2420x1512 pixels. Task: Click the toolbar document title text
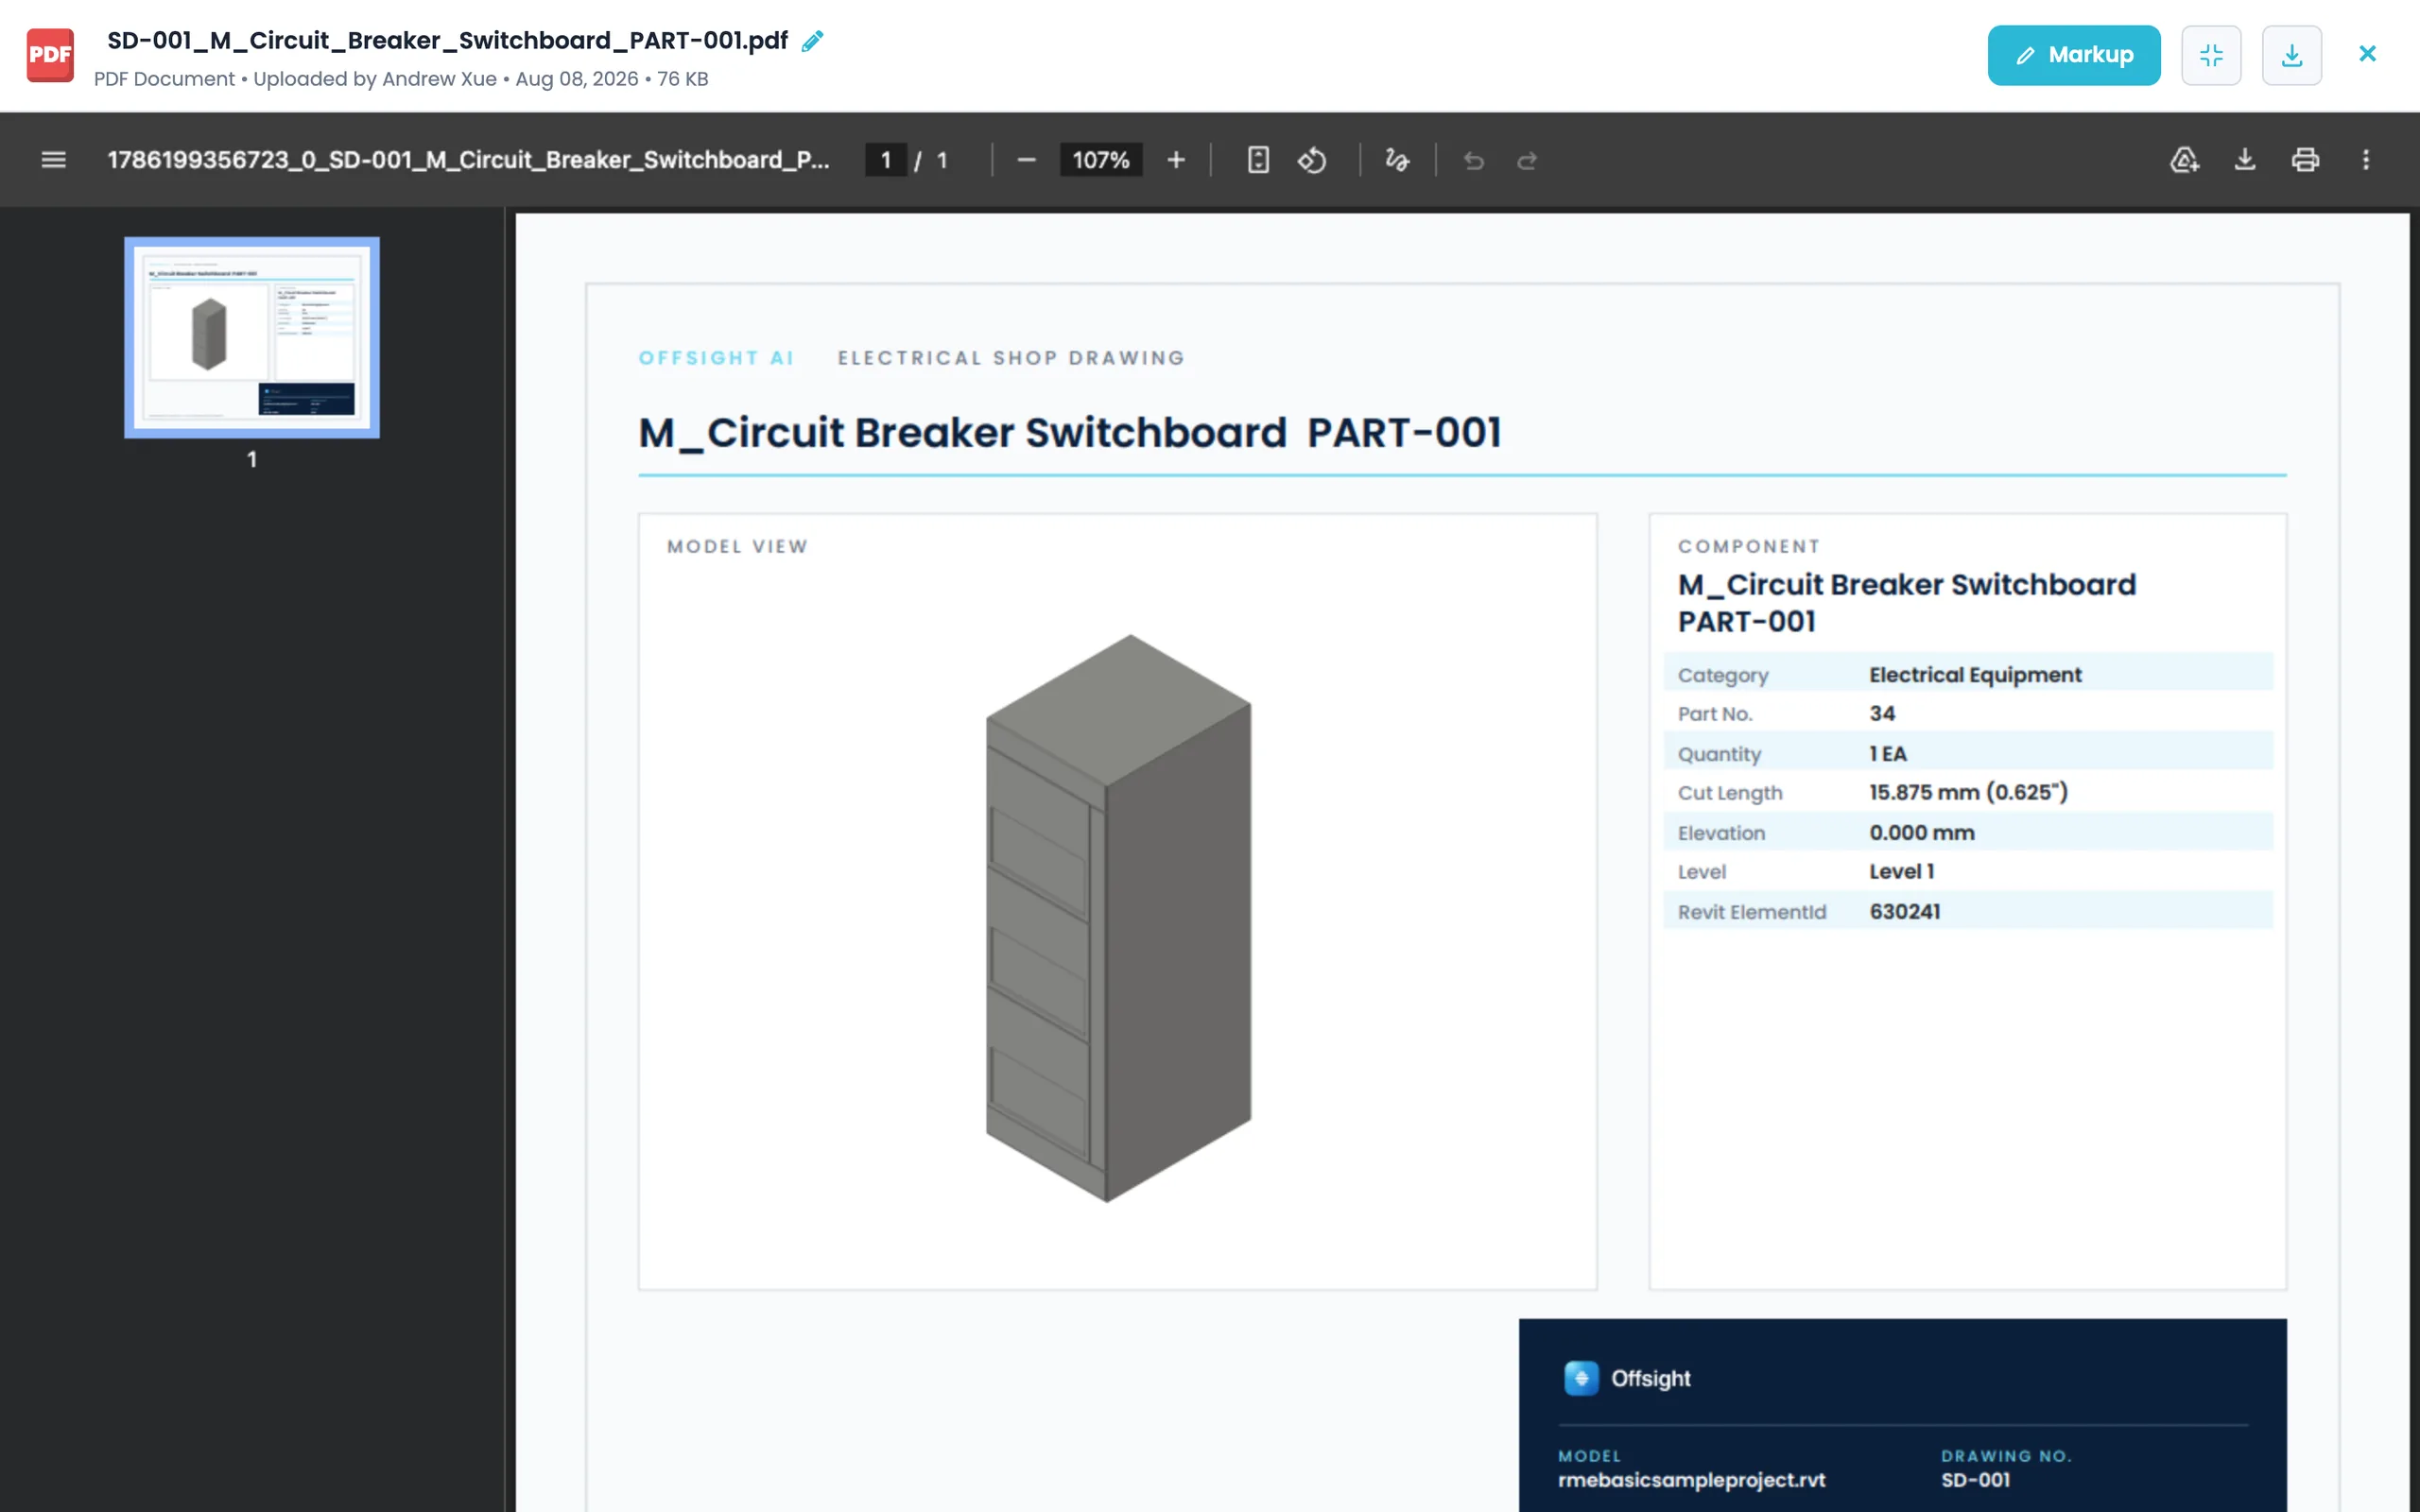point(468,160)
